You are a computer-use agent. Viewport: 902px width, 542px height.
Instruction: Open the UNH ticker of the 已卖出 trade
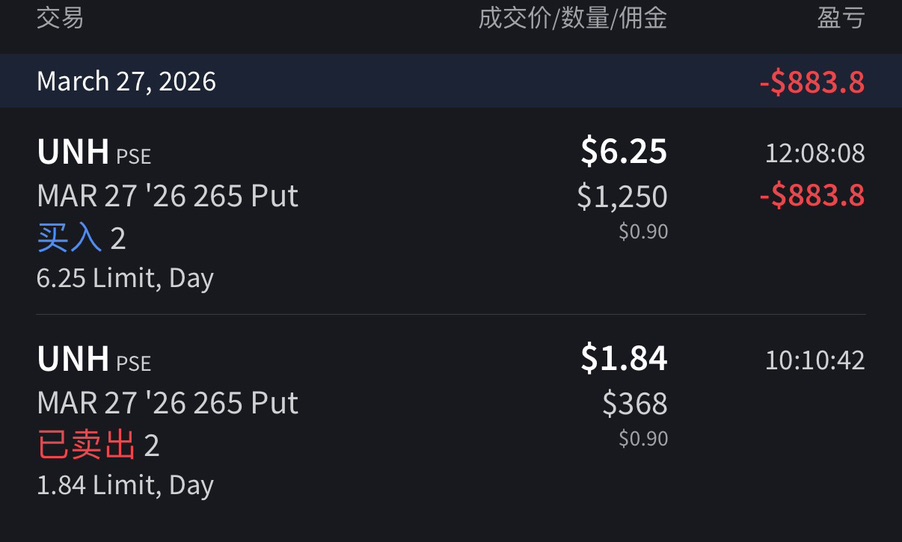coord(73,359)
